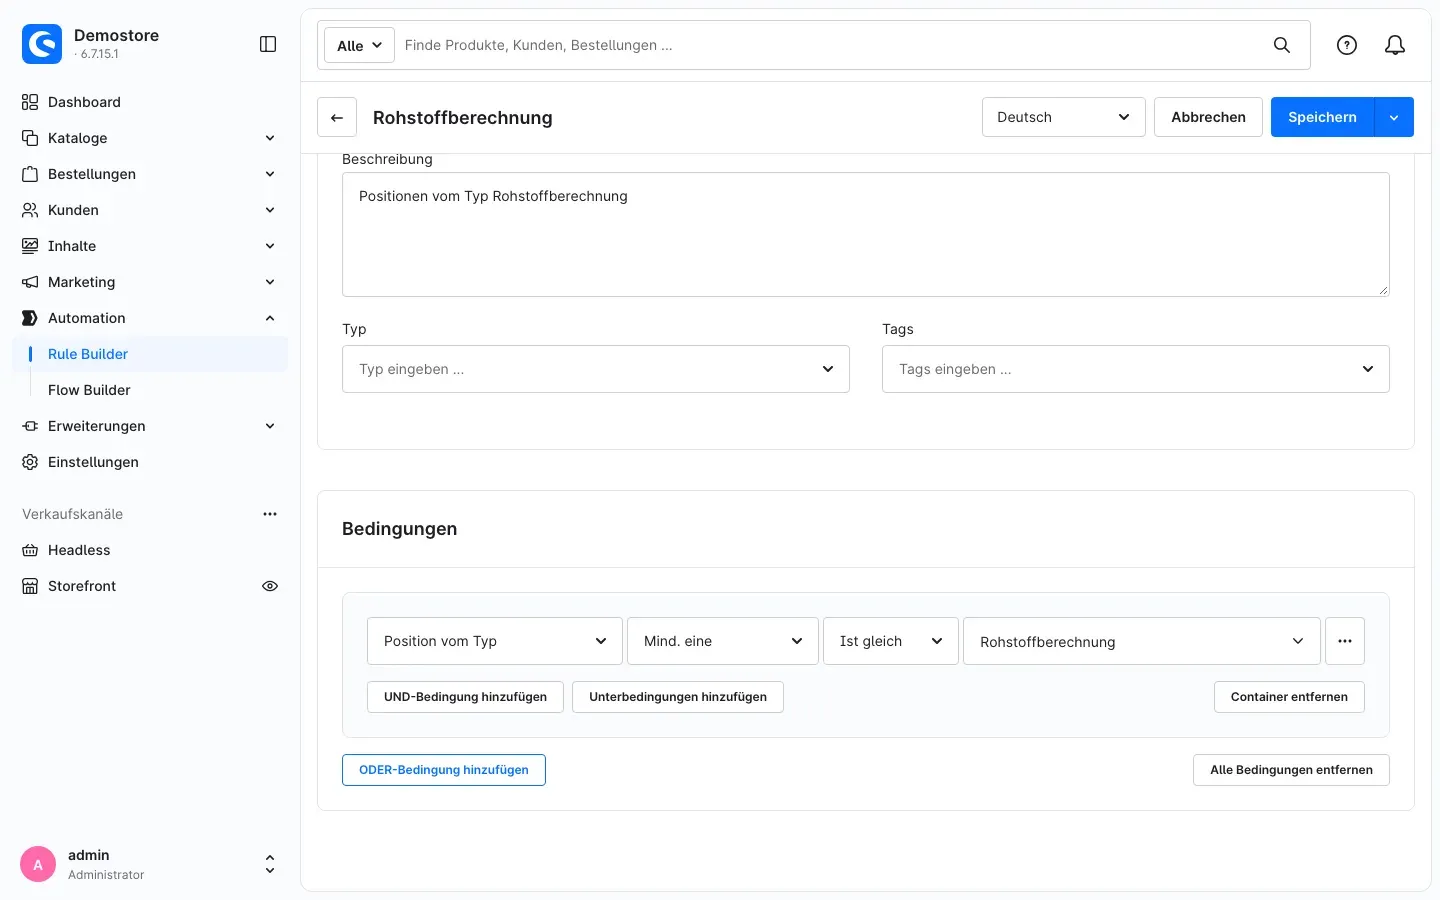
Task: Click the Einstellungen gear icon
Action: (x=30, y=462)
